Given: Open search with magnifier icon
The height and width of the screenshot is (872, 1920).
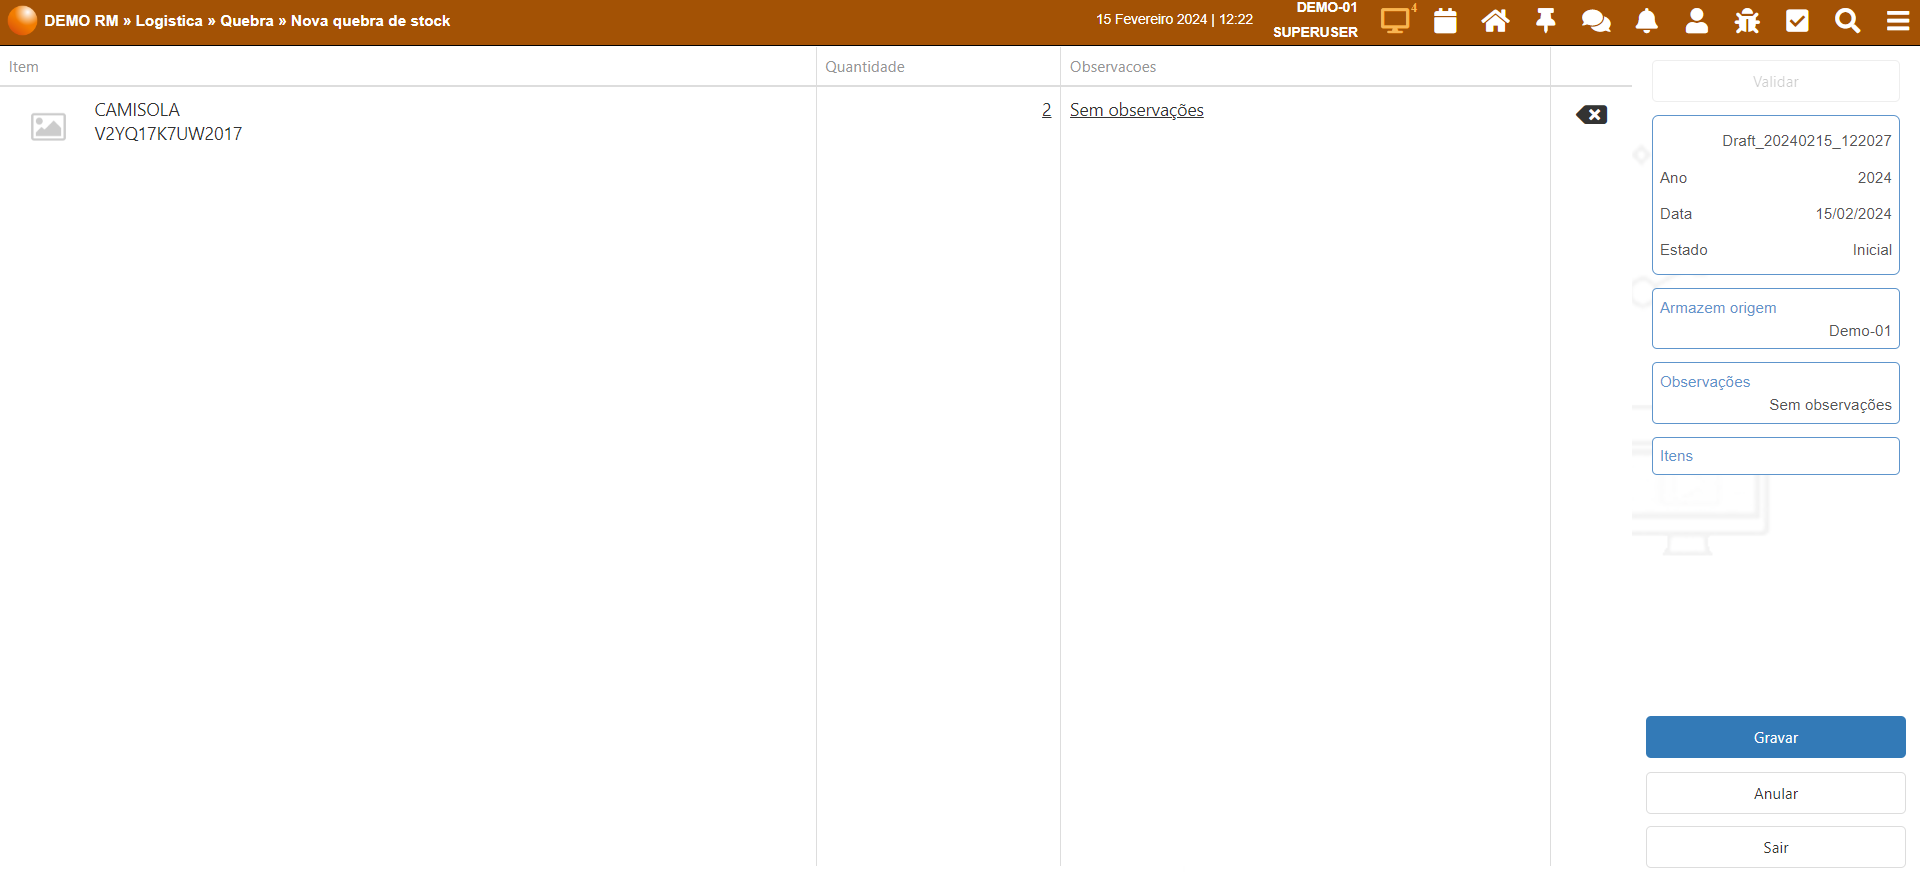Looking at the screenshot, I should 1847,20.
